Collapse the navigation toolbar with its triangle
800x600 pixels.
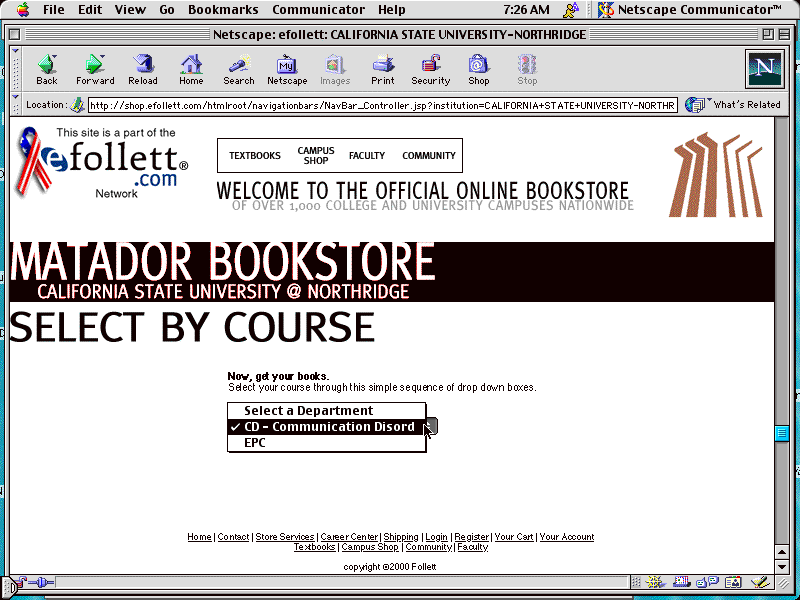pyautogui.click(x=15, y=52)
